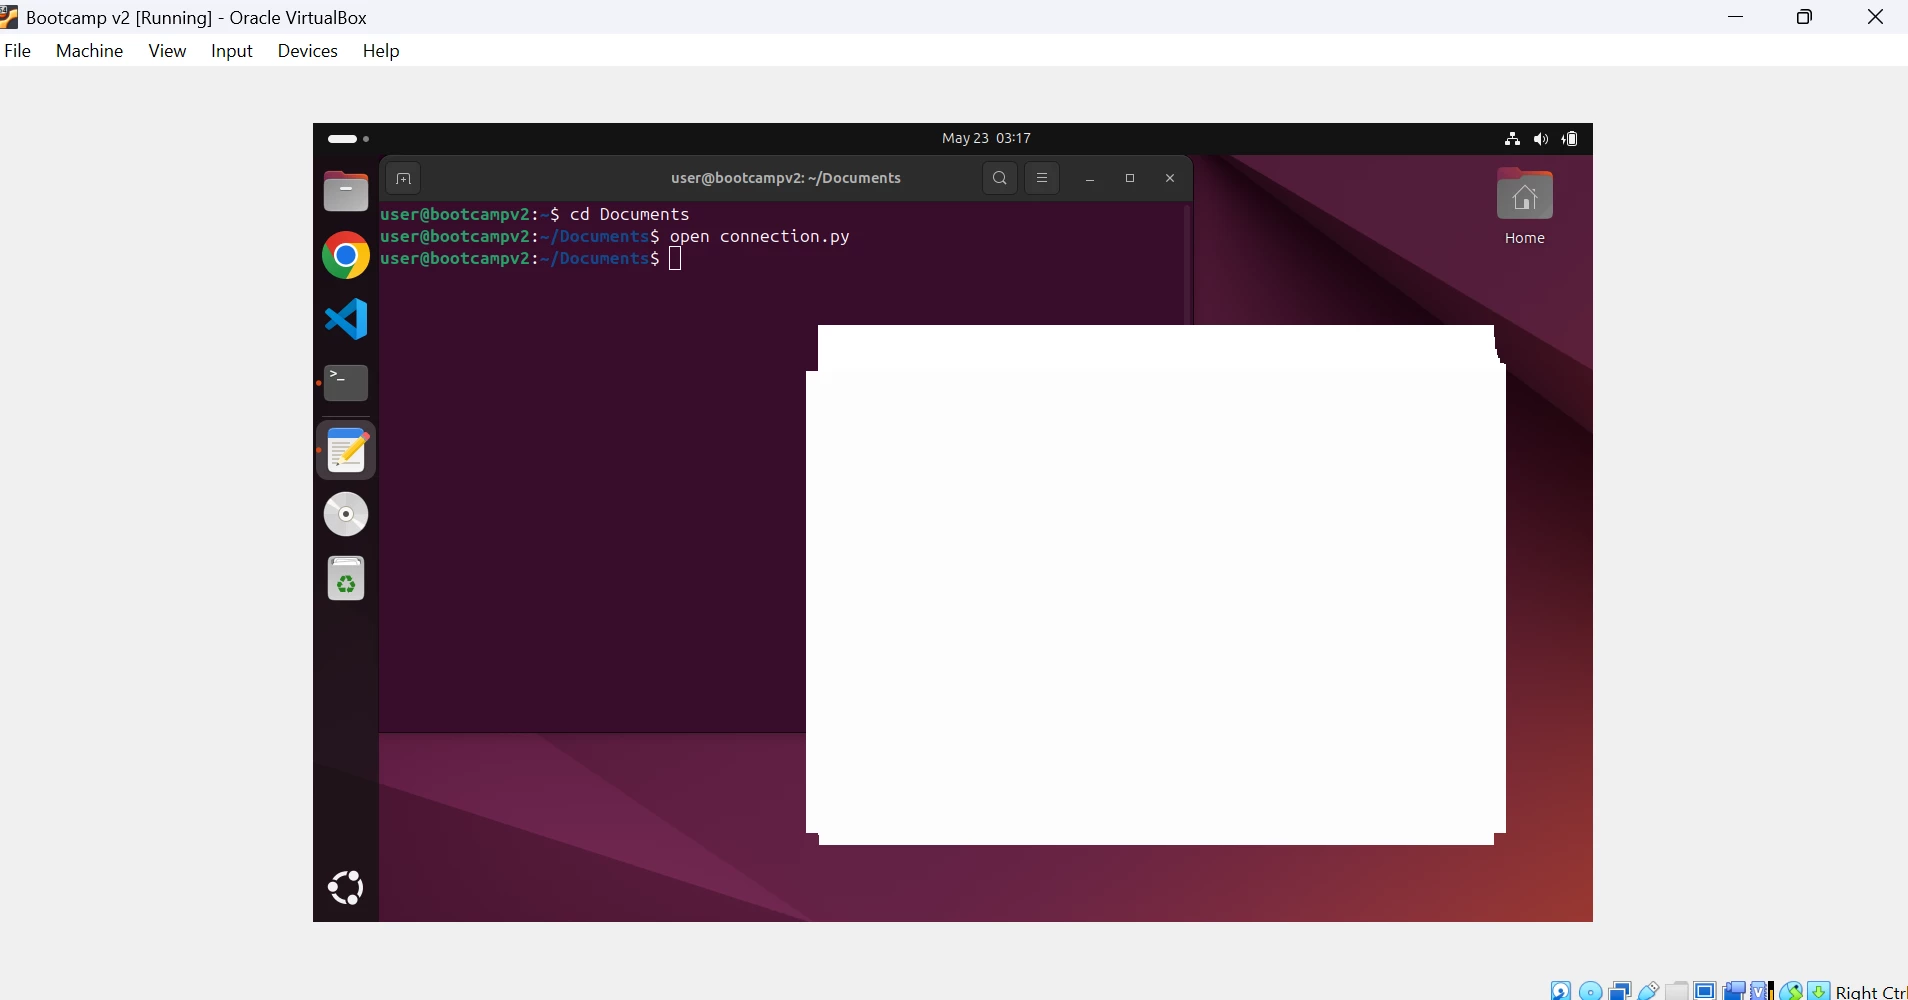Open the calendar via the May 23 03:17 clock

point(986,139)
